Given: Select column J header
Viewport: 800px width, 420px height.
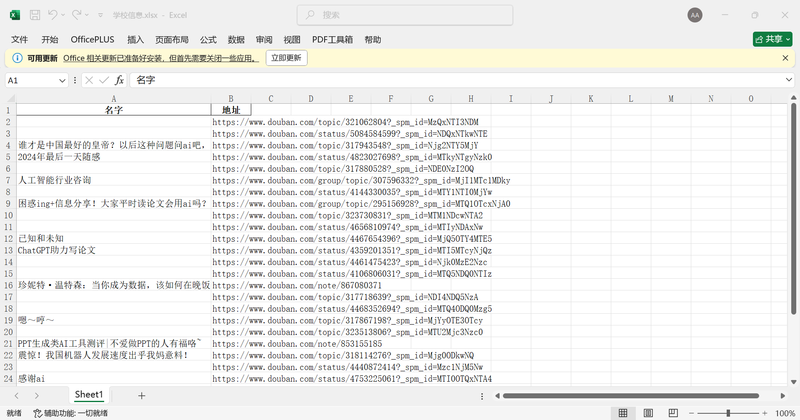Looking at the screenshot, I should point(551,98).
